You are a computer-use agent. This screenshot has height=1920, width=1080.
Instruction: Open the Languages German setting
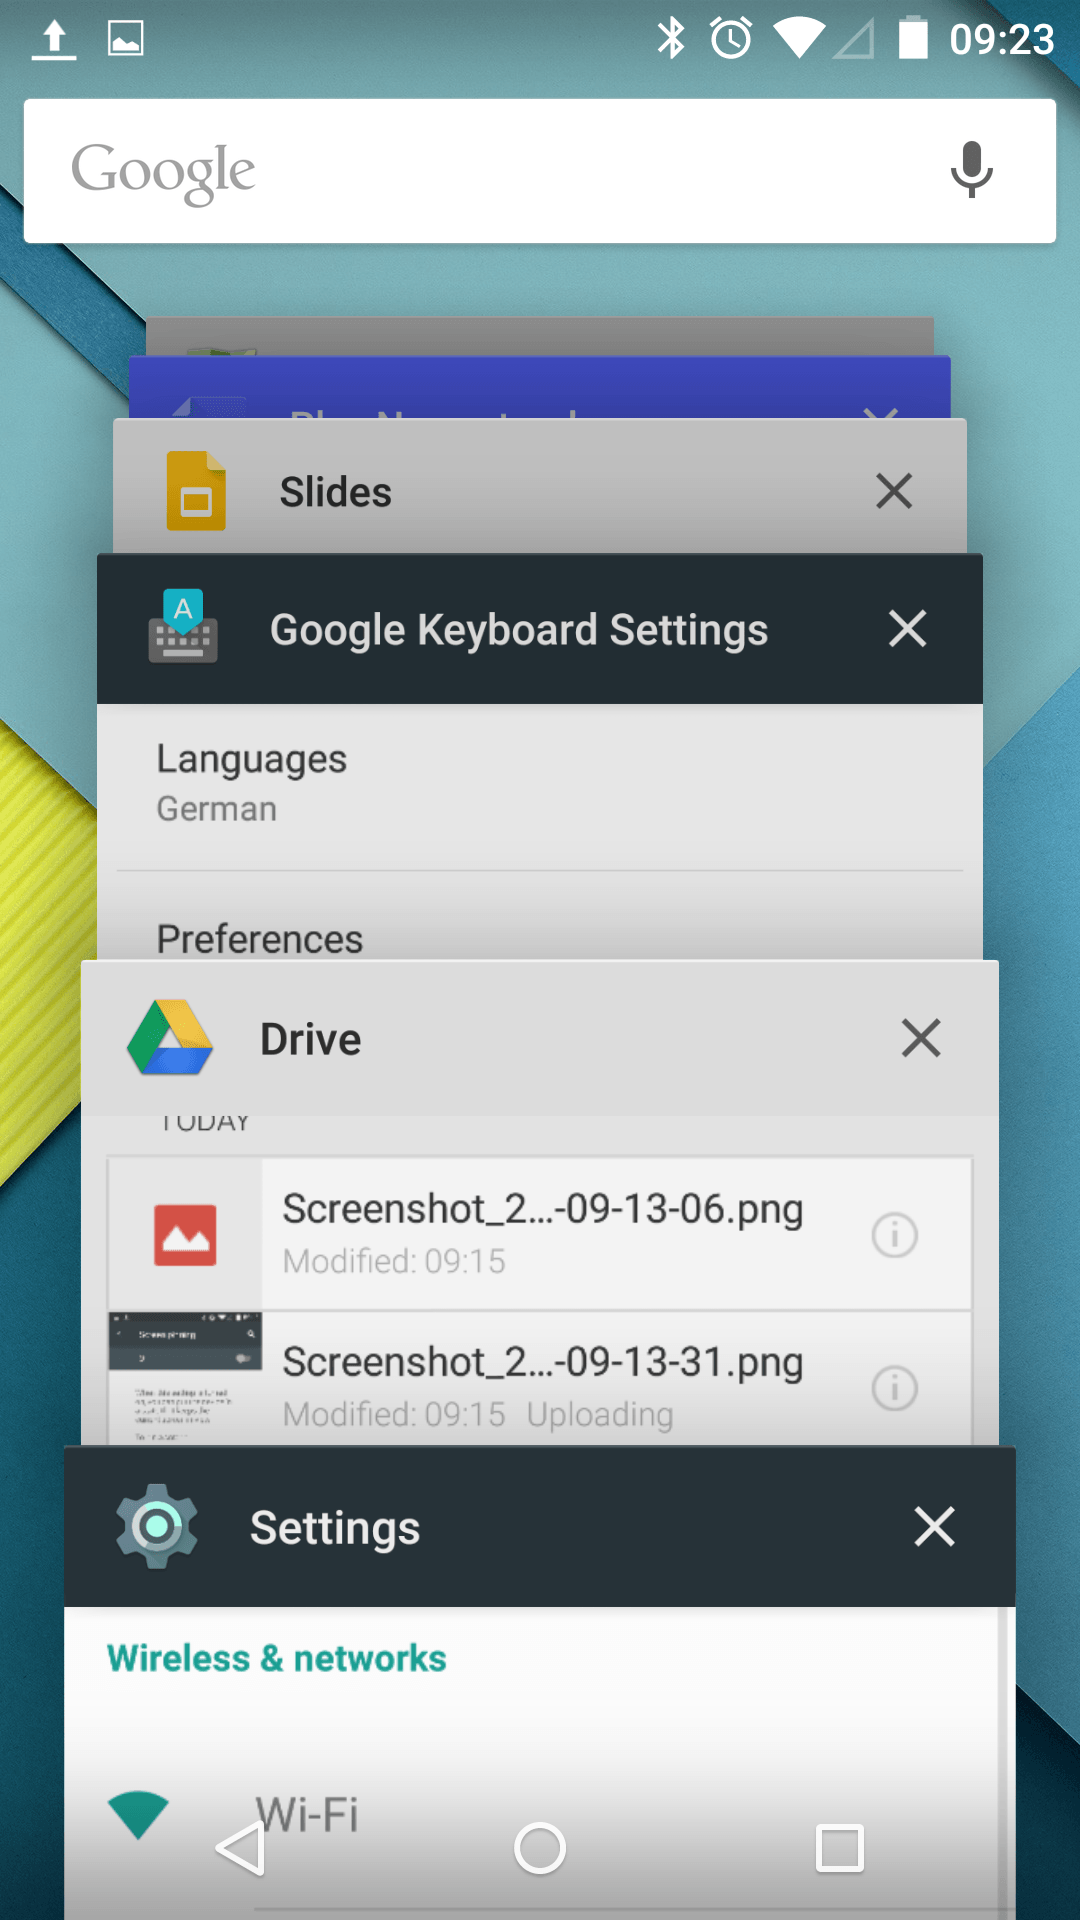(252, 783)
